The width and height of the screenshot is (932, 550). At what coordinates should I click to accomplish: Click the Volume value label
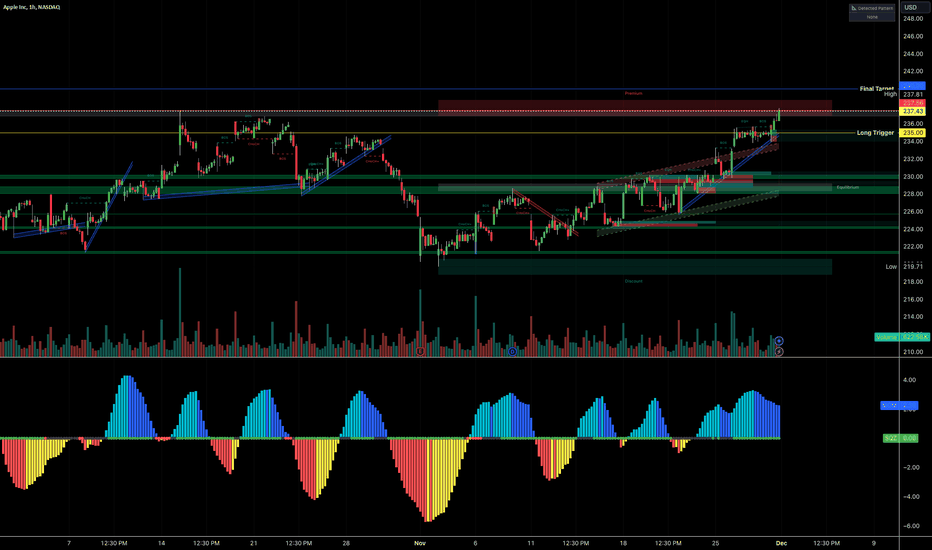pyautogui.click(x=902, y=337)
